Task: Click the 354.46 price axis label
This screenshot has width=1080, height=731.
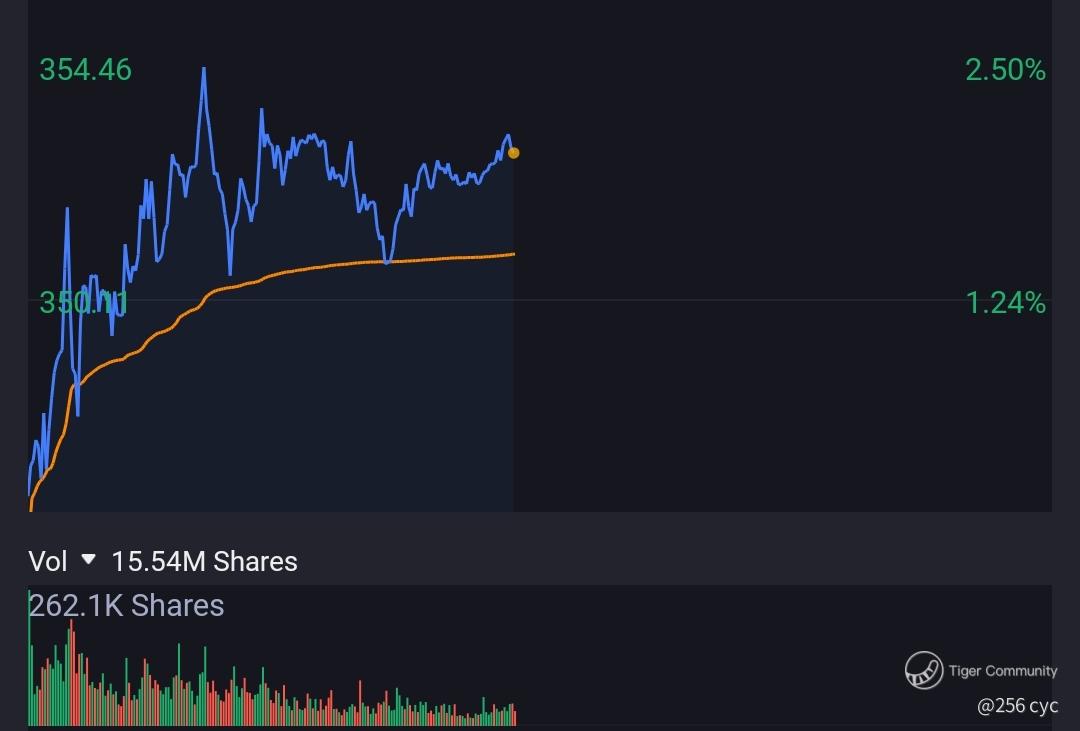Action: click(x=85, y=70)
